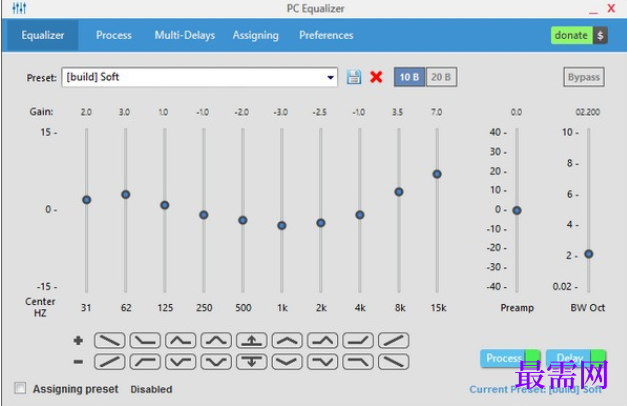Click the 7.0 gain value above 15k

coord(436,112)
